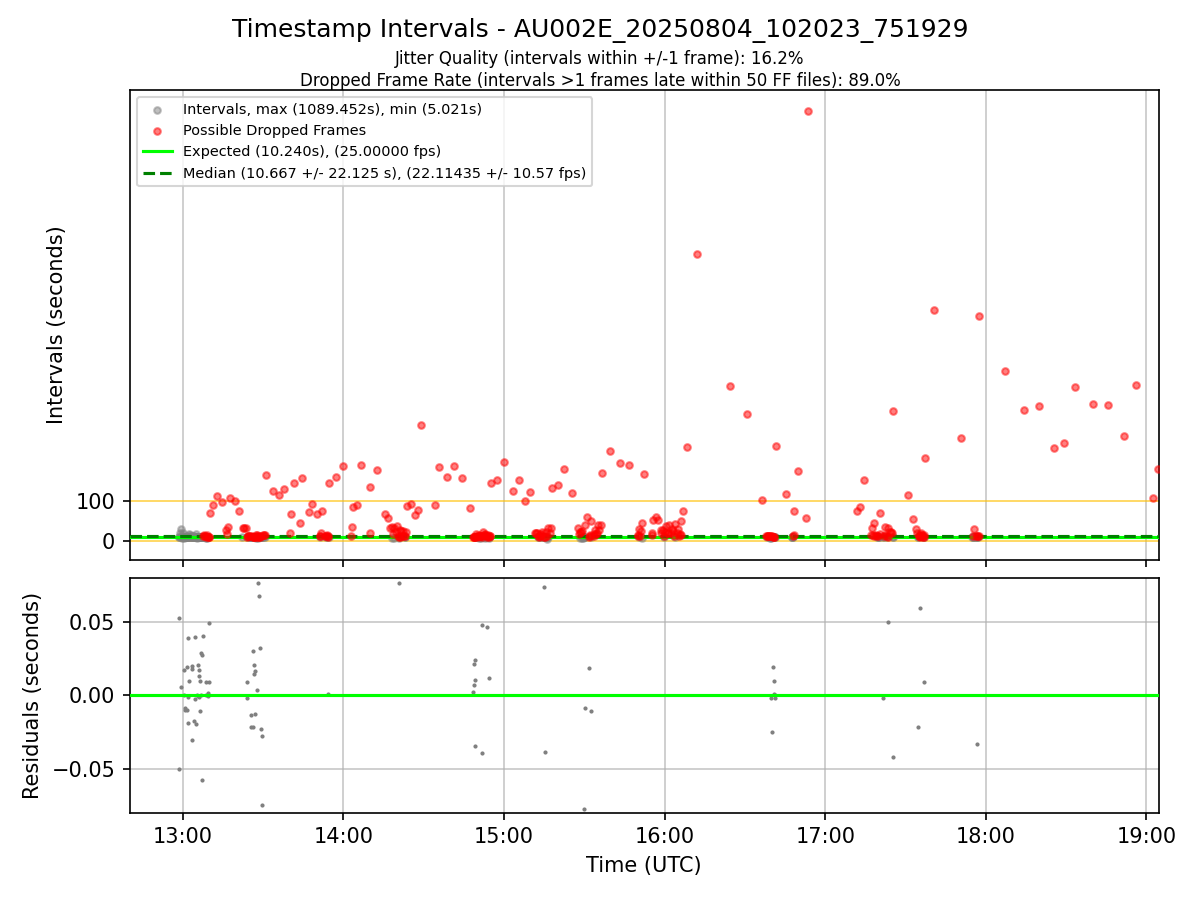Select the 'Jitter Quality' 16.2% subtitle line

point(600,59)
